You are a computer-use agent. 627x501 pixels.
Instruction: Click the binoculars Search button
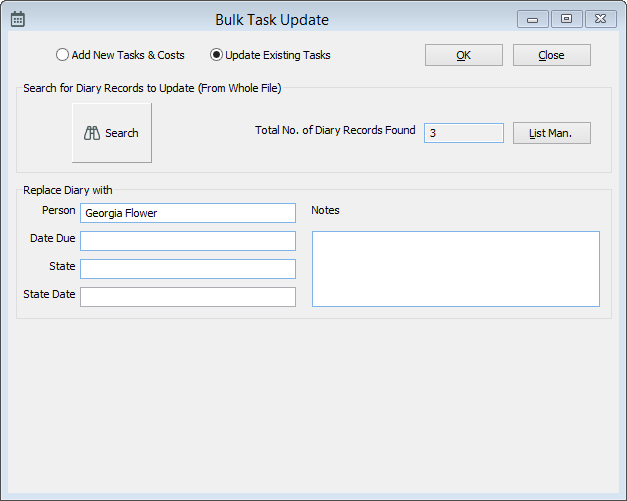coord(112,133)
